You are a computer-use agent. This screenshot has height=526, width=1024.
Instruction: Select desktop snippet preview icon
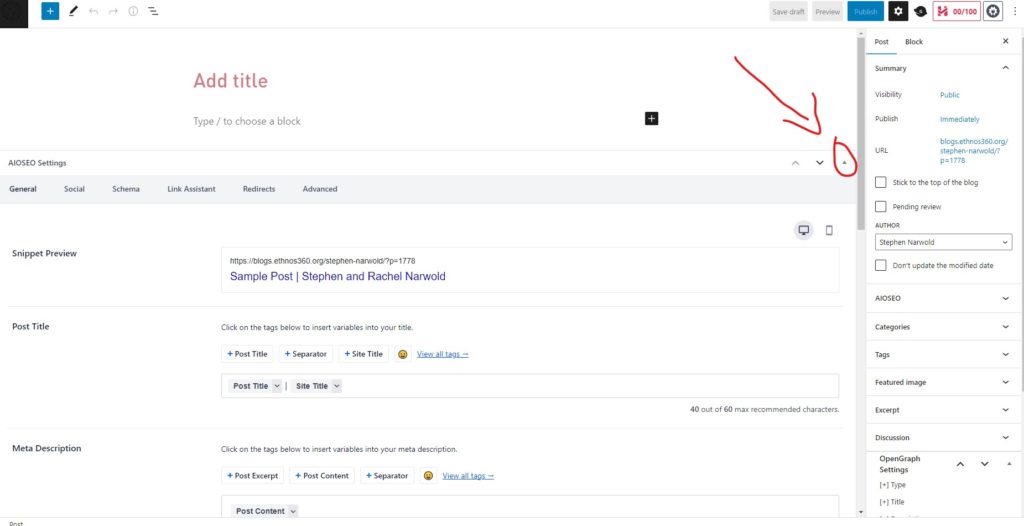[x=803, y=230]
